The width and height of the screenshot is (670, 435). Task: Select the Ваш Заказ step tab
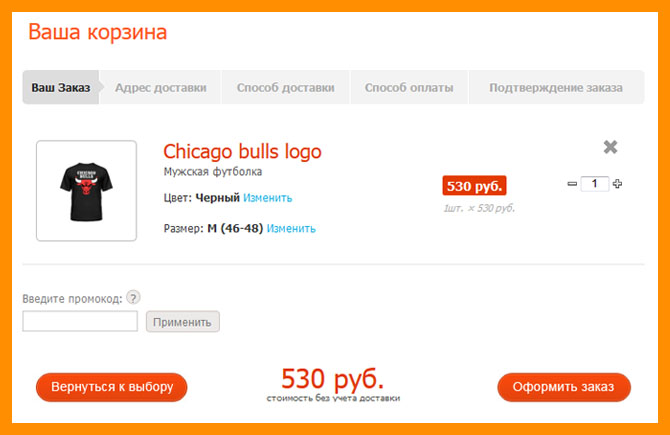pos(61,88)
